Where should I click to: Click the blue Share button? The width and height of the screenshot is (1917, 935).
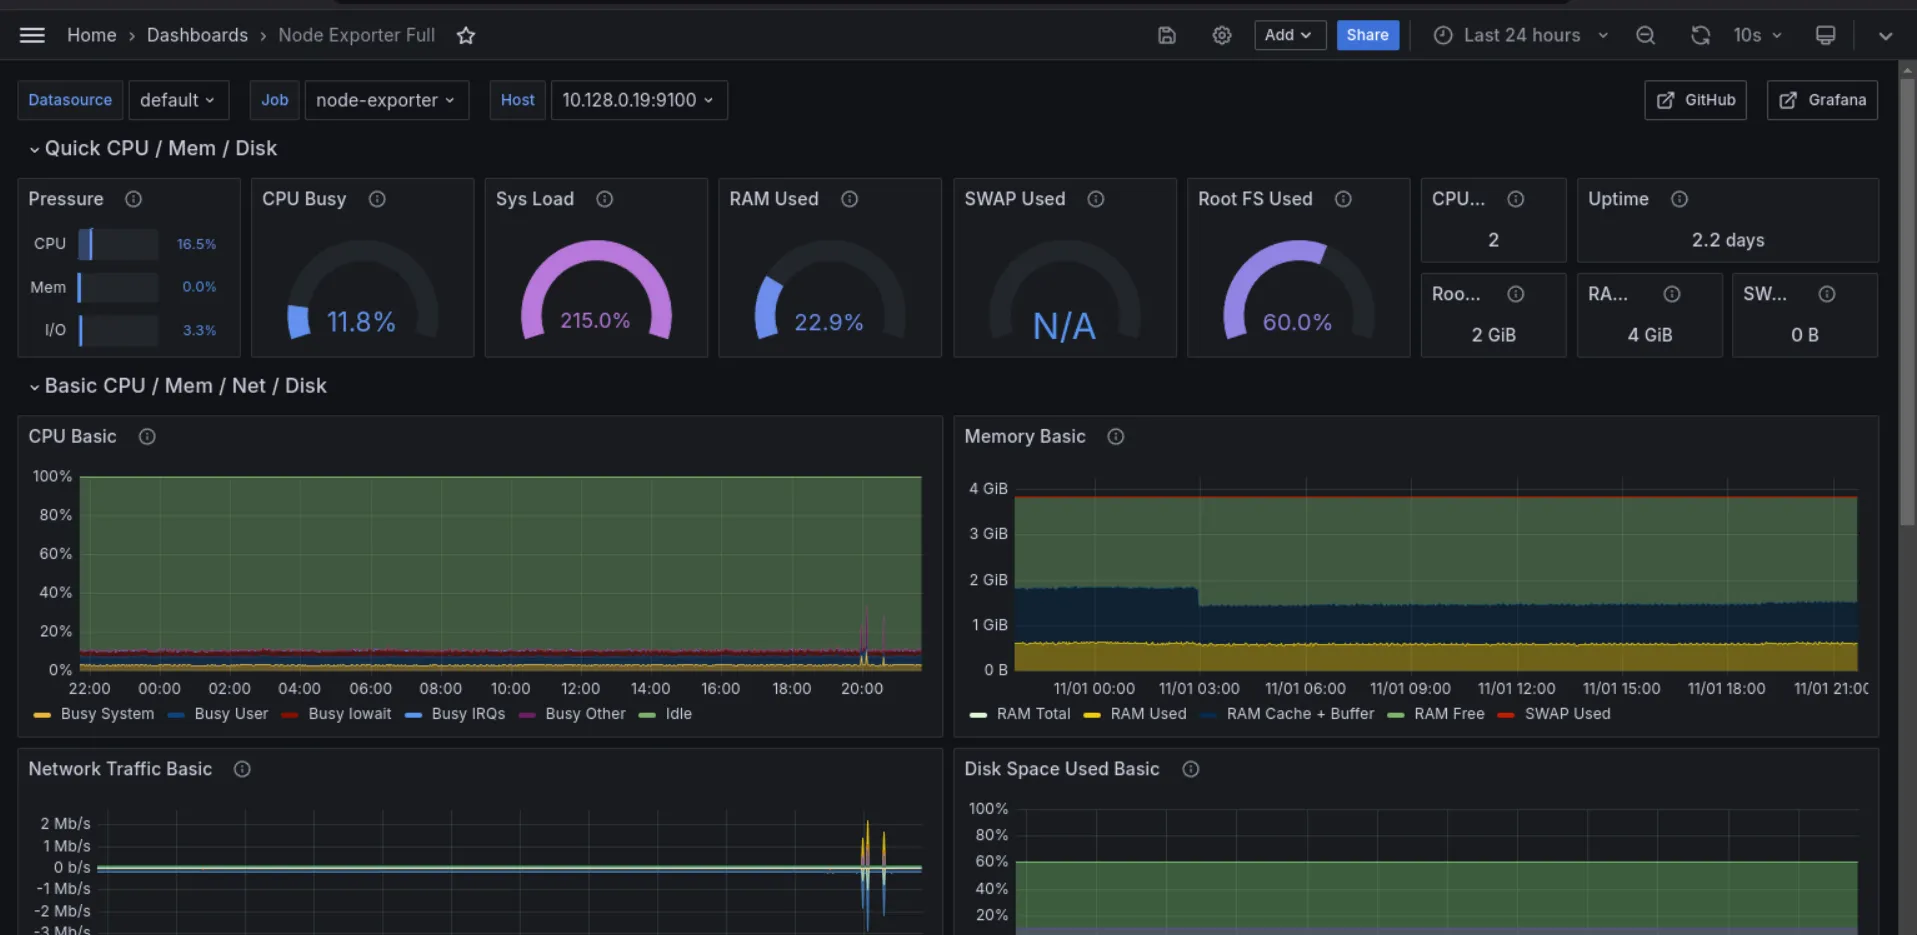(x=1367, y=35)
